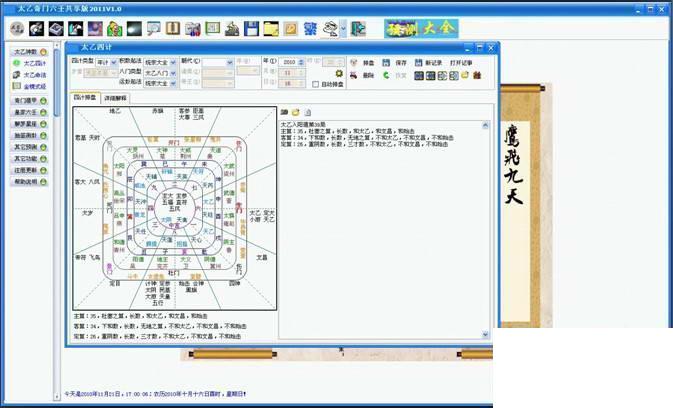Click the results text panel scrollbar down arrow
Viewport: 673px width, 408px height.
(x=485, y=335)
